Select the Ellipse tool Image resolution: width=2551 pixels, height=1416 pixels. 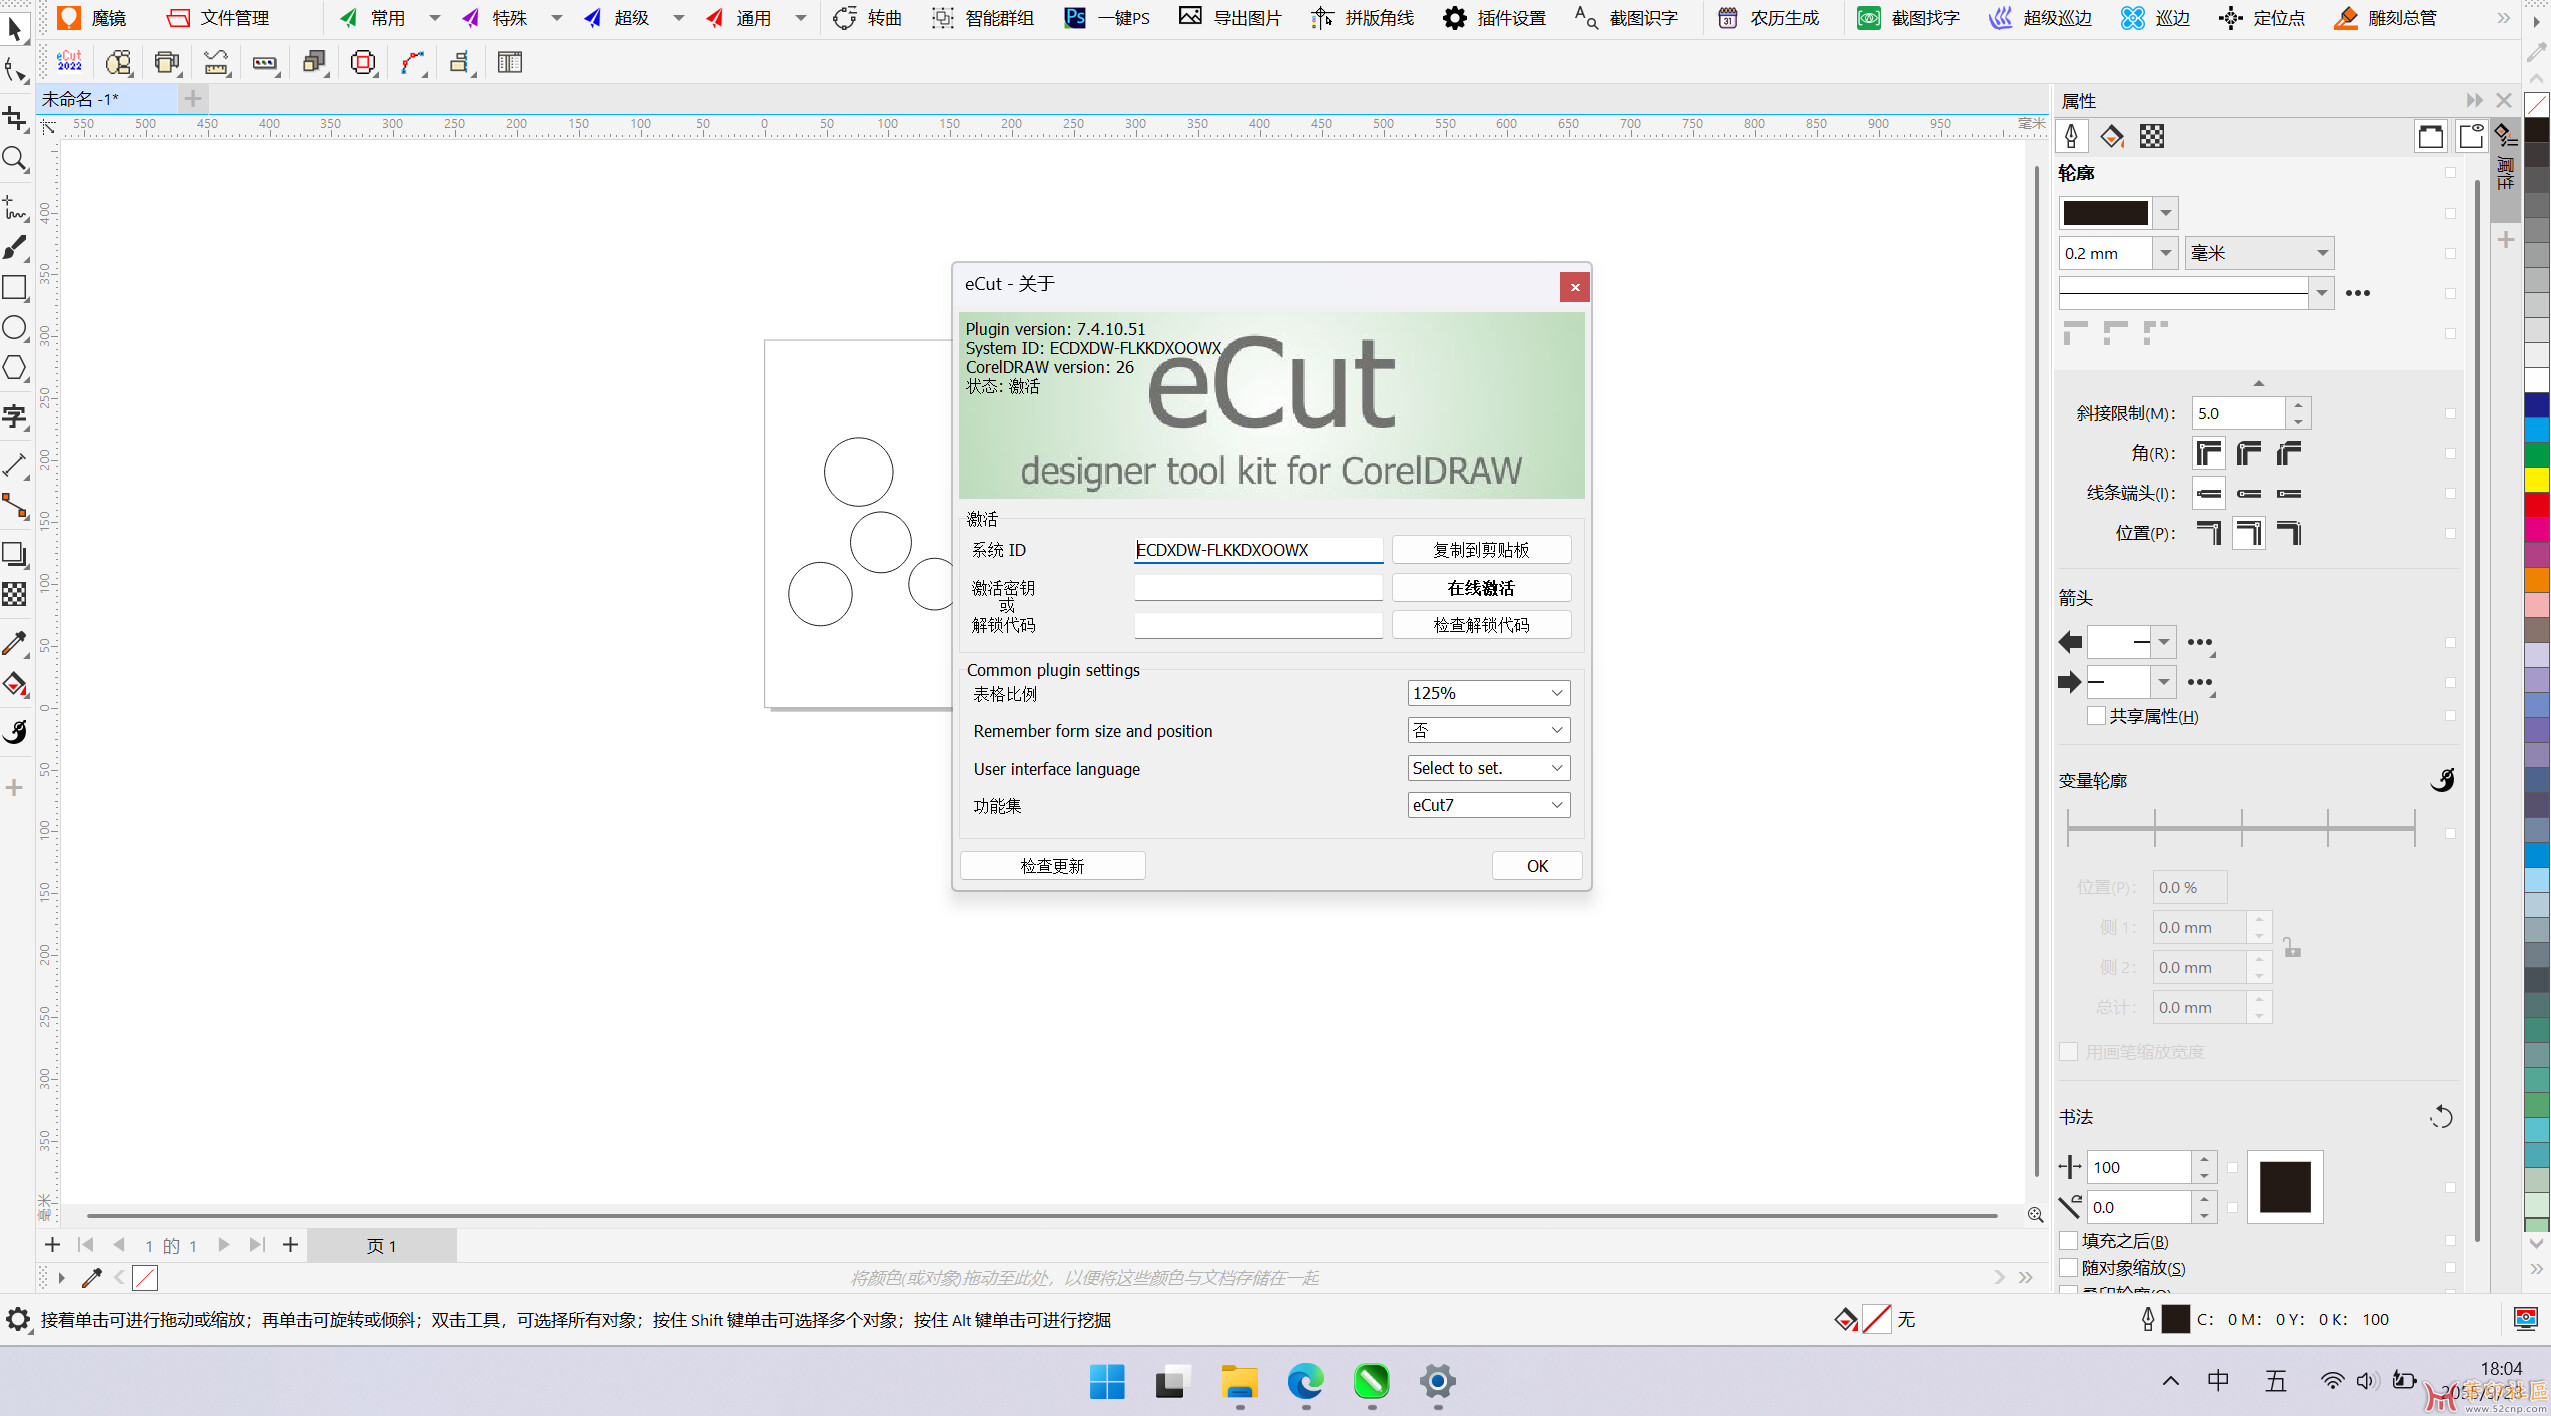15,328
